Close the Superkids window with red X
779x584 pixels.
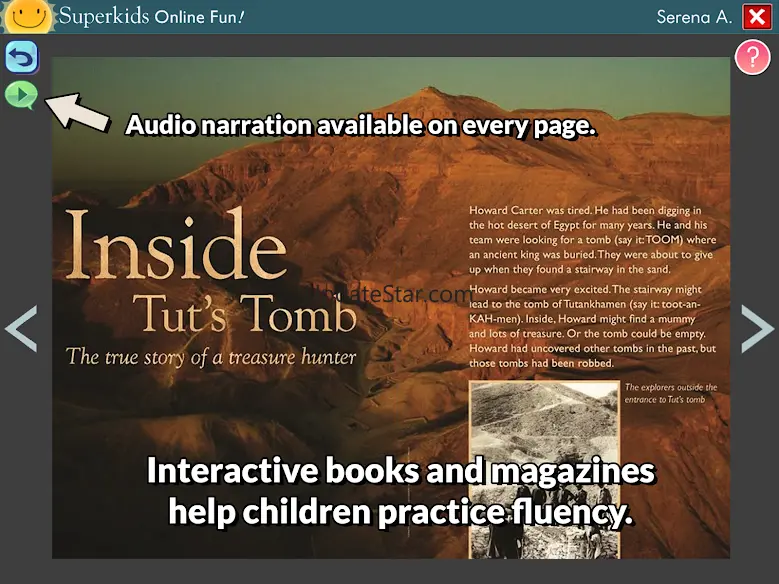(x=757, y=17)
